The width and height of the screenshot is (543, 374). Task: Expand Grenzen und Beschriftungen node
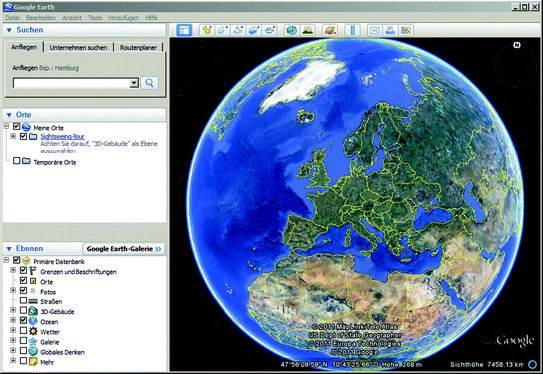coord(13,270)
